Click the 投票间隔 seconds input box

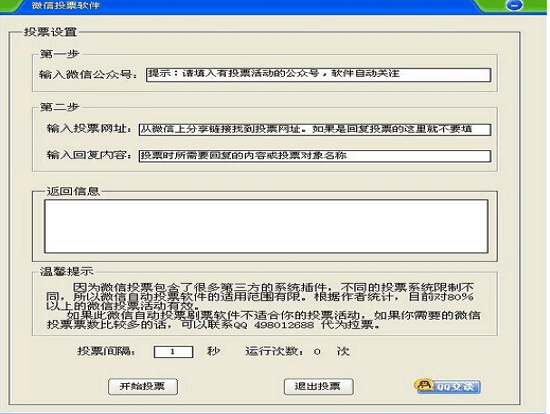pos(173,352)
